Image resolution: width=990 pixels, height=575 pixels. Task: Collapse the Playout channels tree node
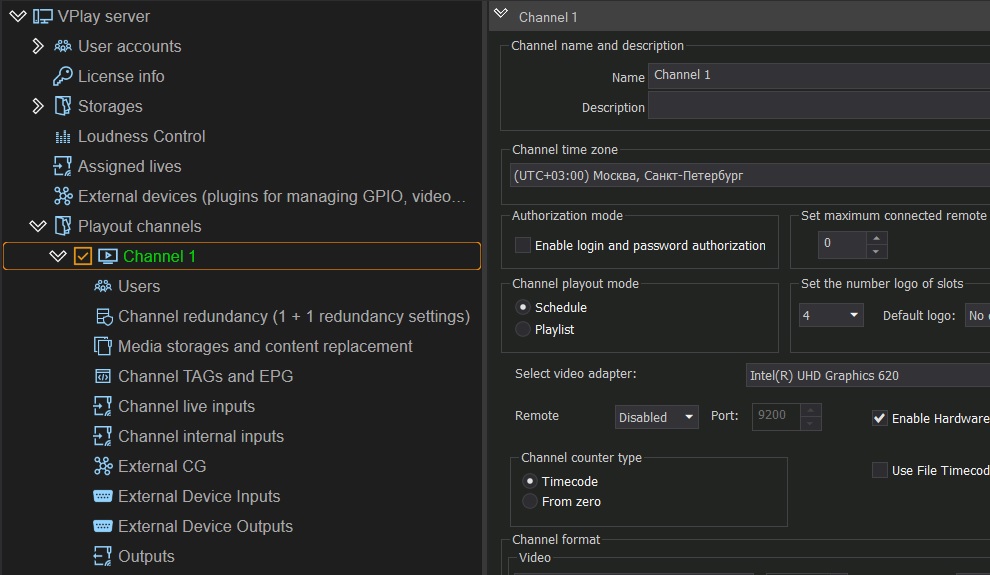38,226
